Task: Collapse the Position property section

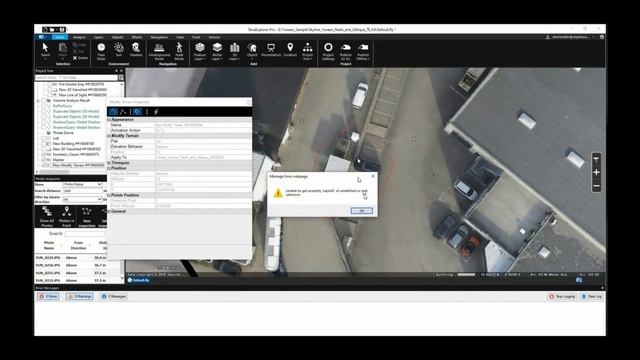Action: click(109, 168)
